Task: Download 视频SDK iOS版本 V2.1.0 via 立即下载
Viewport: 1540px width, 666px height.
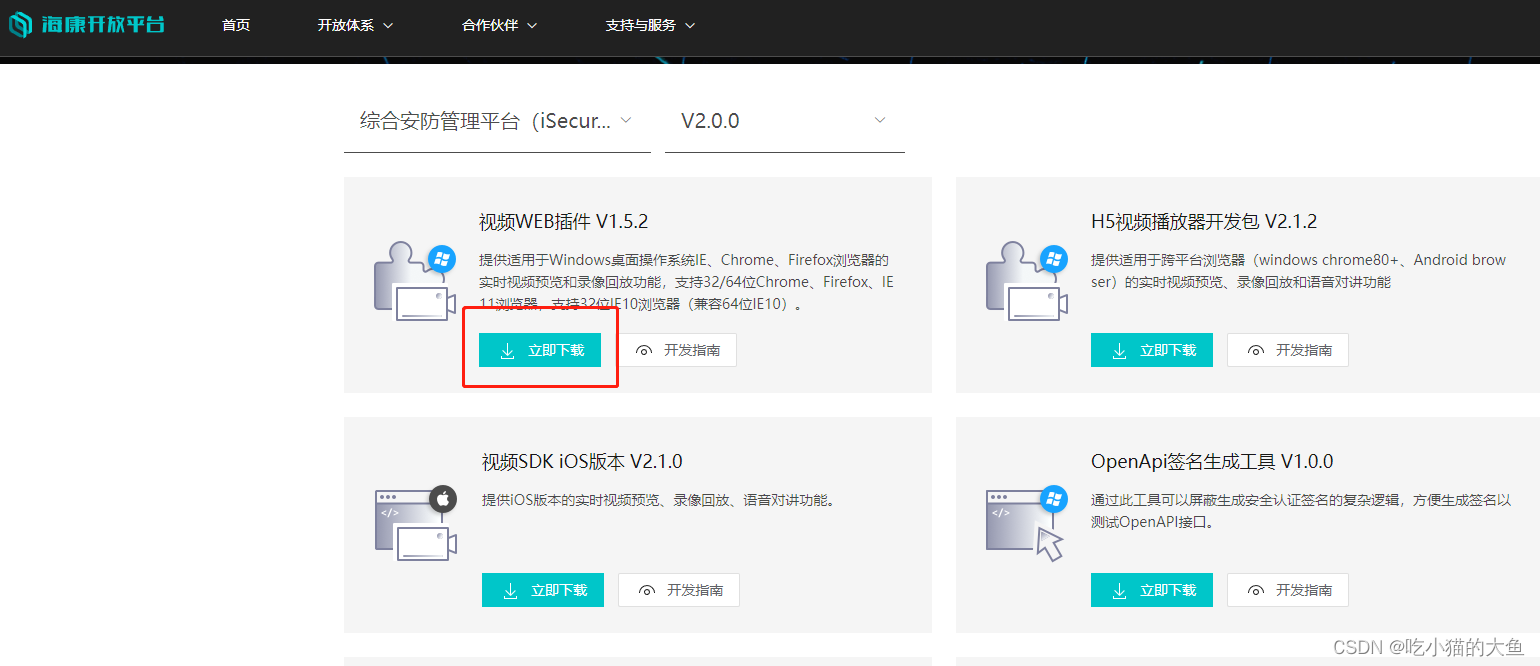Action: [543, 590]
